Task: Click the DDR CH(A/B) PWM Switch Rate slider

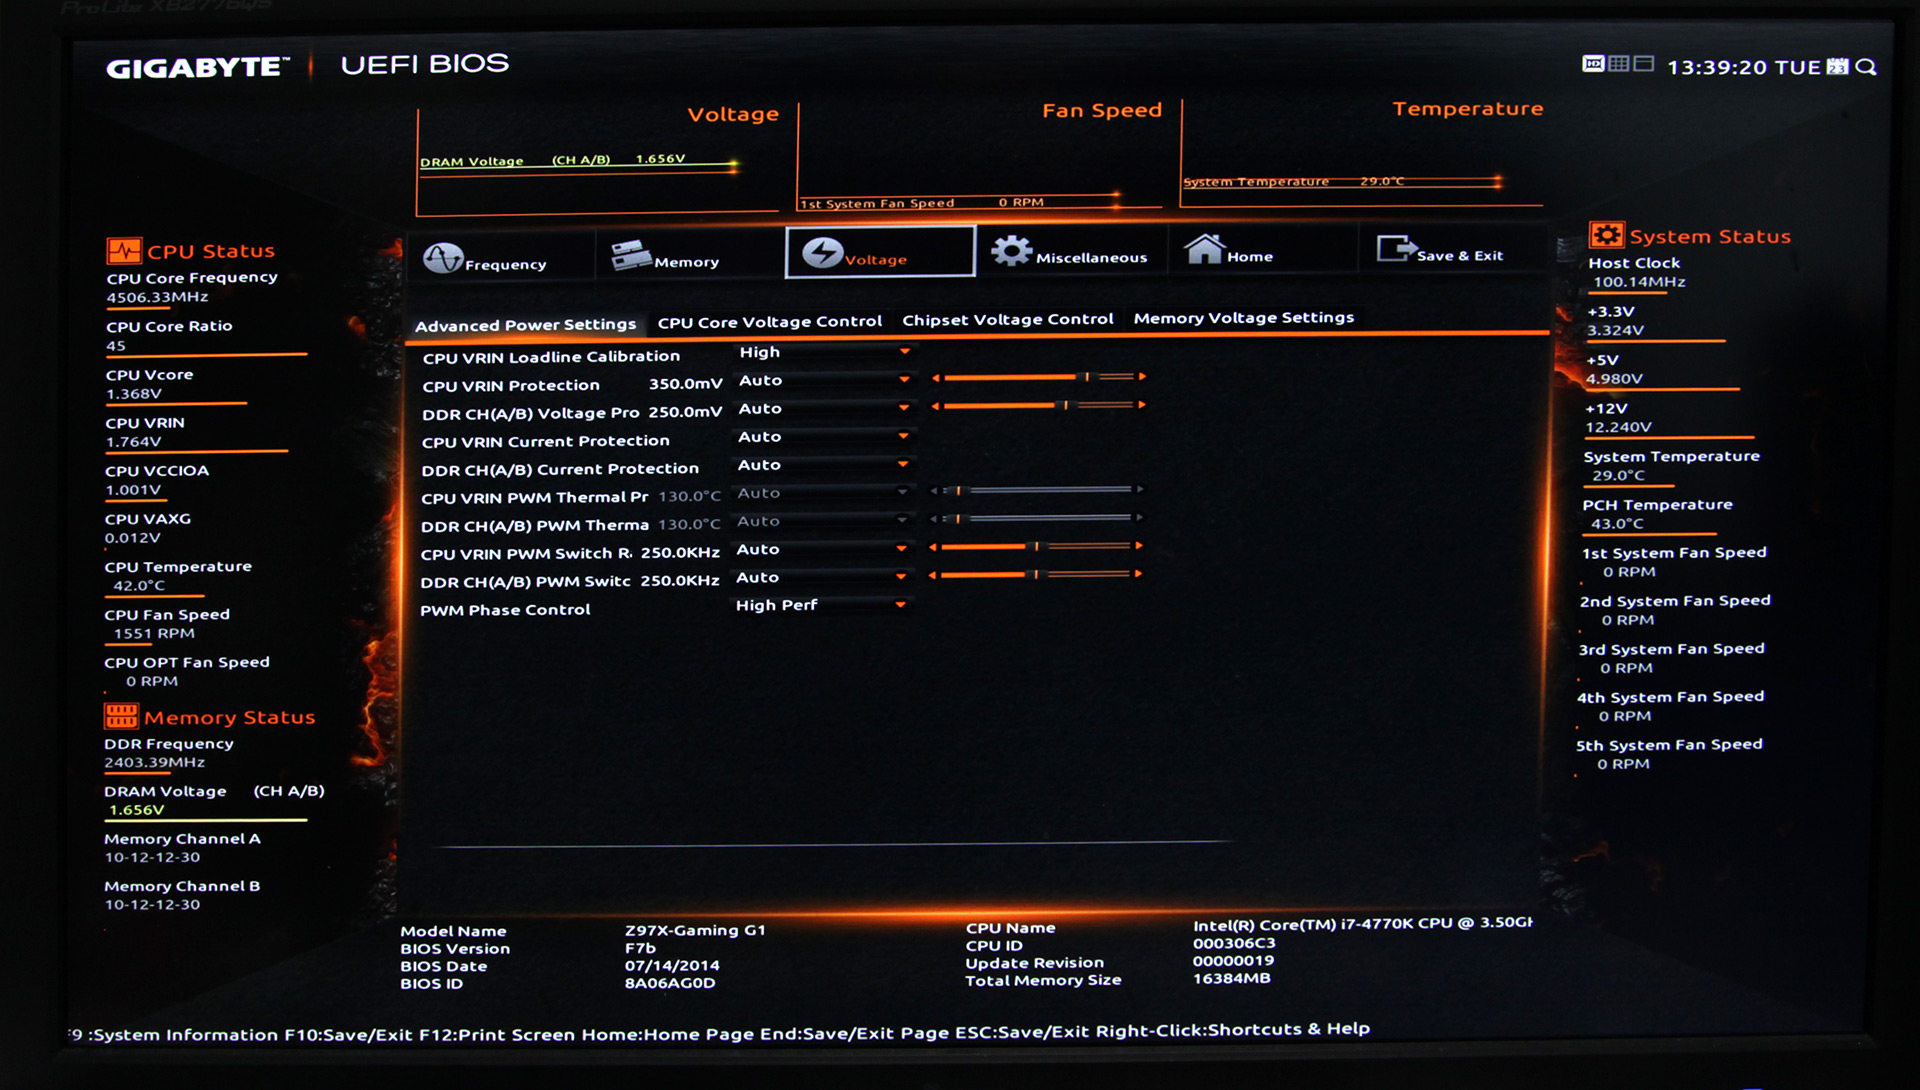Action: pyautogui.click(x=1036, y=574)
